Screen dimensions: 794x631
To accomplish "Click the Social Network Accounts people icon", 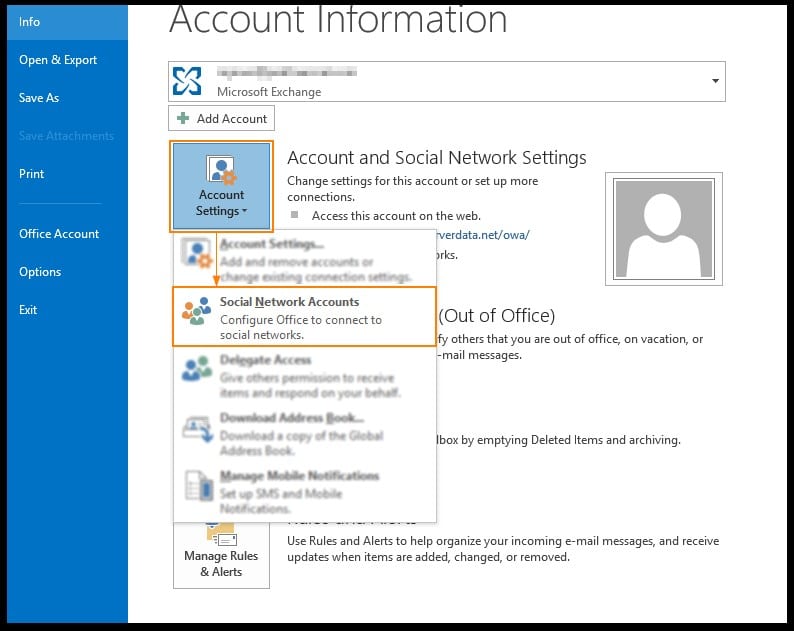I will click(196, 311).
